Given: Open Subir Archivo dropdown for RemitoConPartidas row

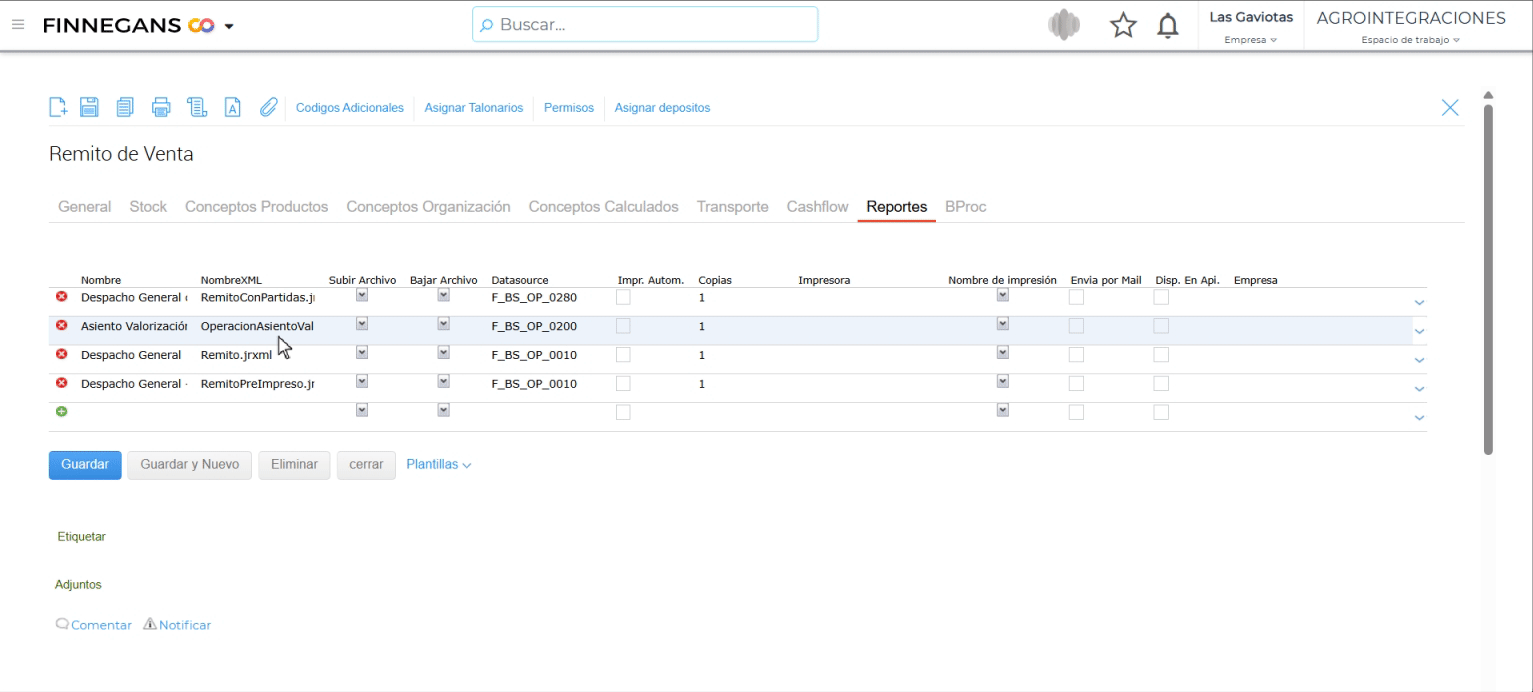Looking at the screenshot, I should coord(363,296).
